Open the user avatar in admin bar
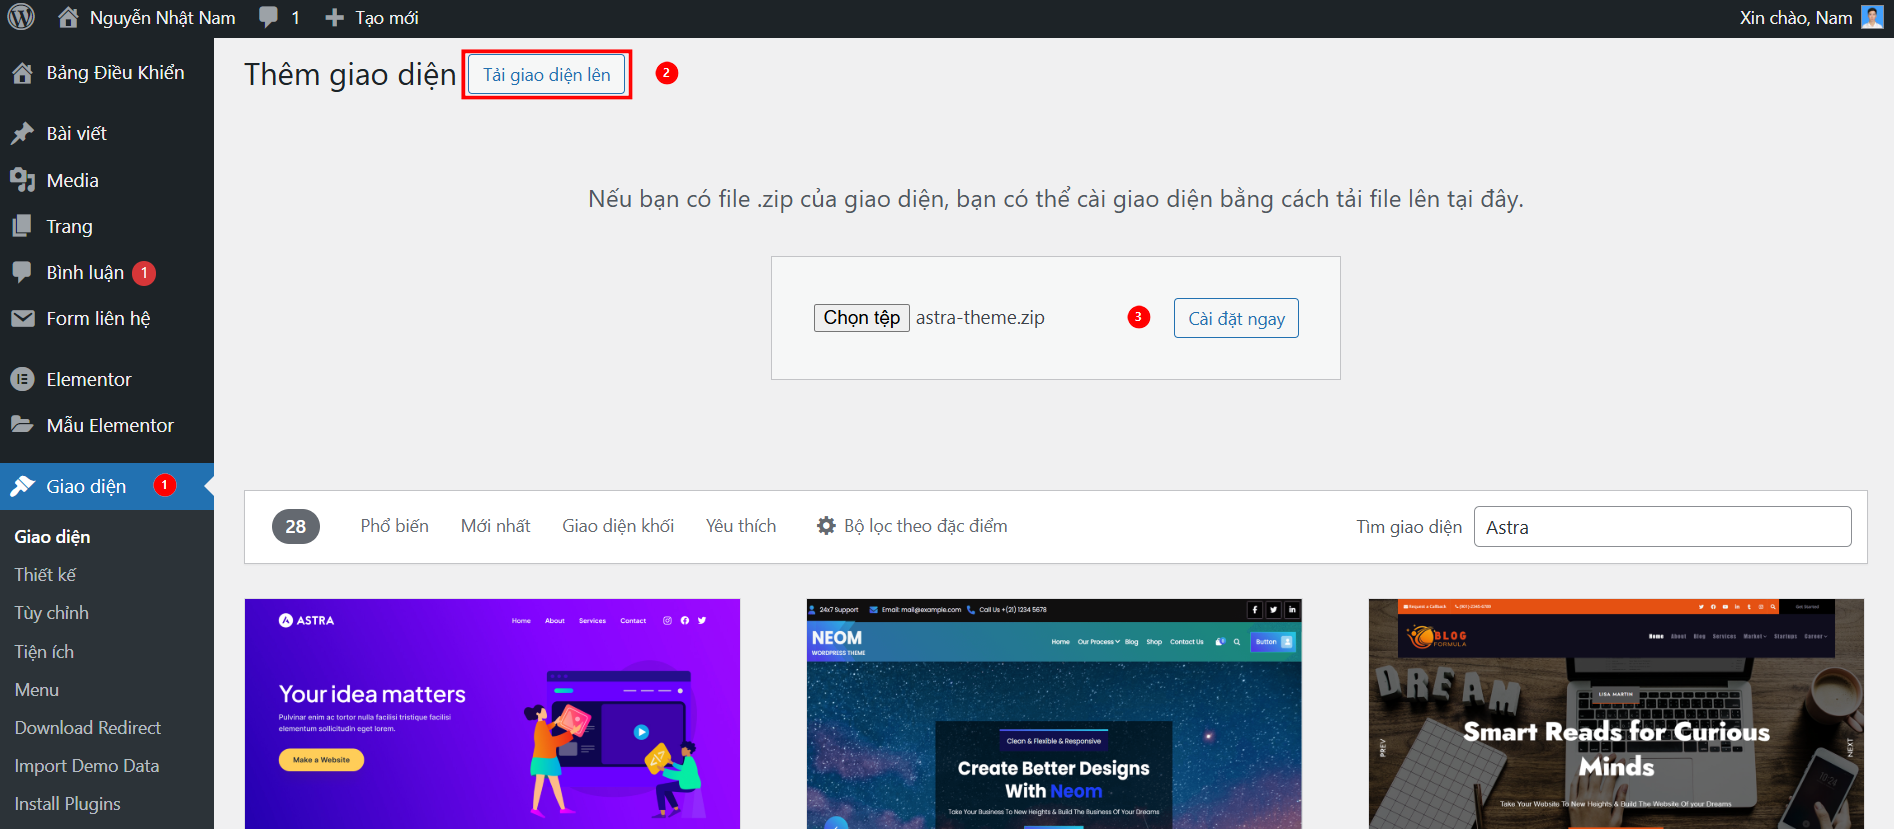The height and width of the screenshot is (829, 1894). point(1872,17)
